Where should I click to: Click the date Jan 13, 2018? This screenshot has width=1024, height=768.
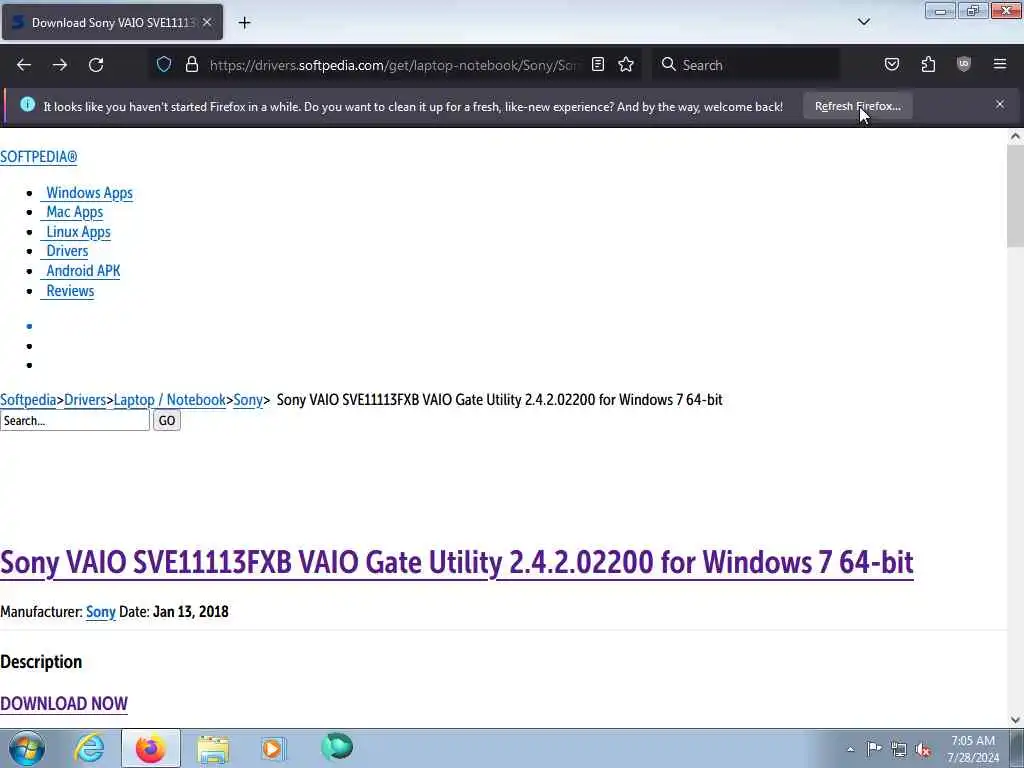(x=191, y=612)
